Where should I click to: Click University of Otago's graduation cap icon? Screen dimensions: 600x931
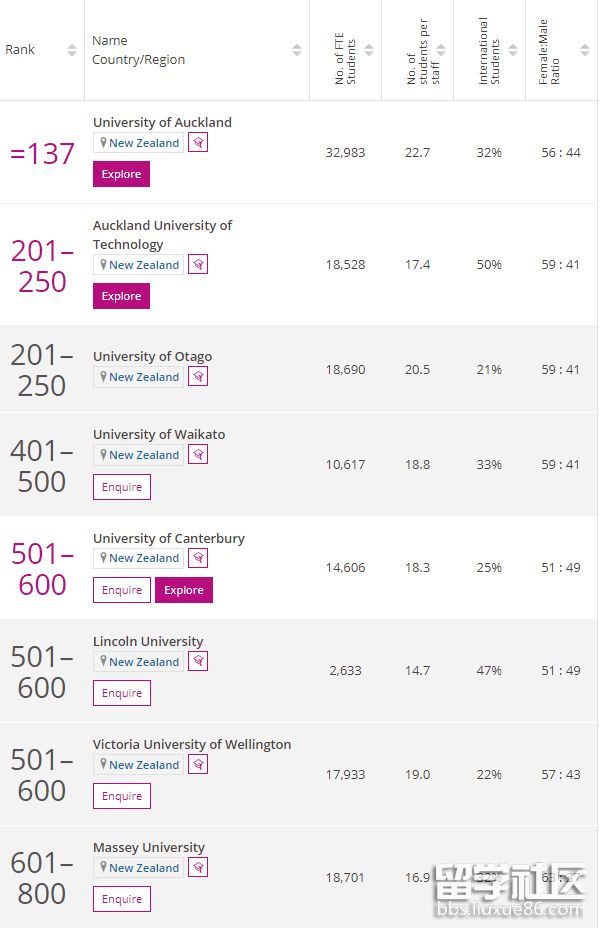tap(198, 377)
